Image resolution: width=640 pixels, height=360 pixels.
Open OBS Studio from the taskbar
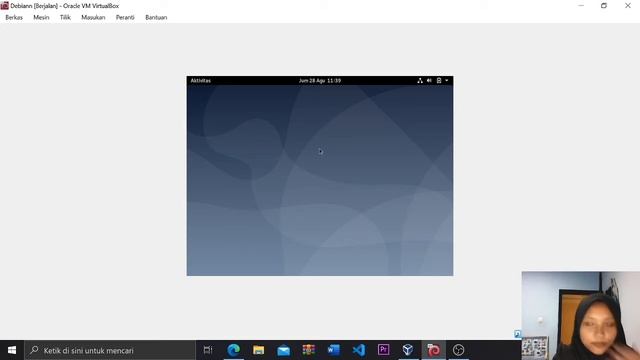(x=458, y=350)
